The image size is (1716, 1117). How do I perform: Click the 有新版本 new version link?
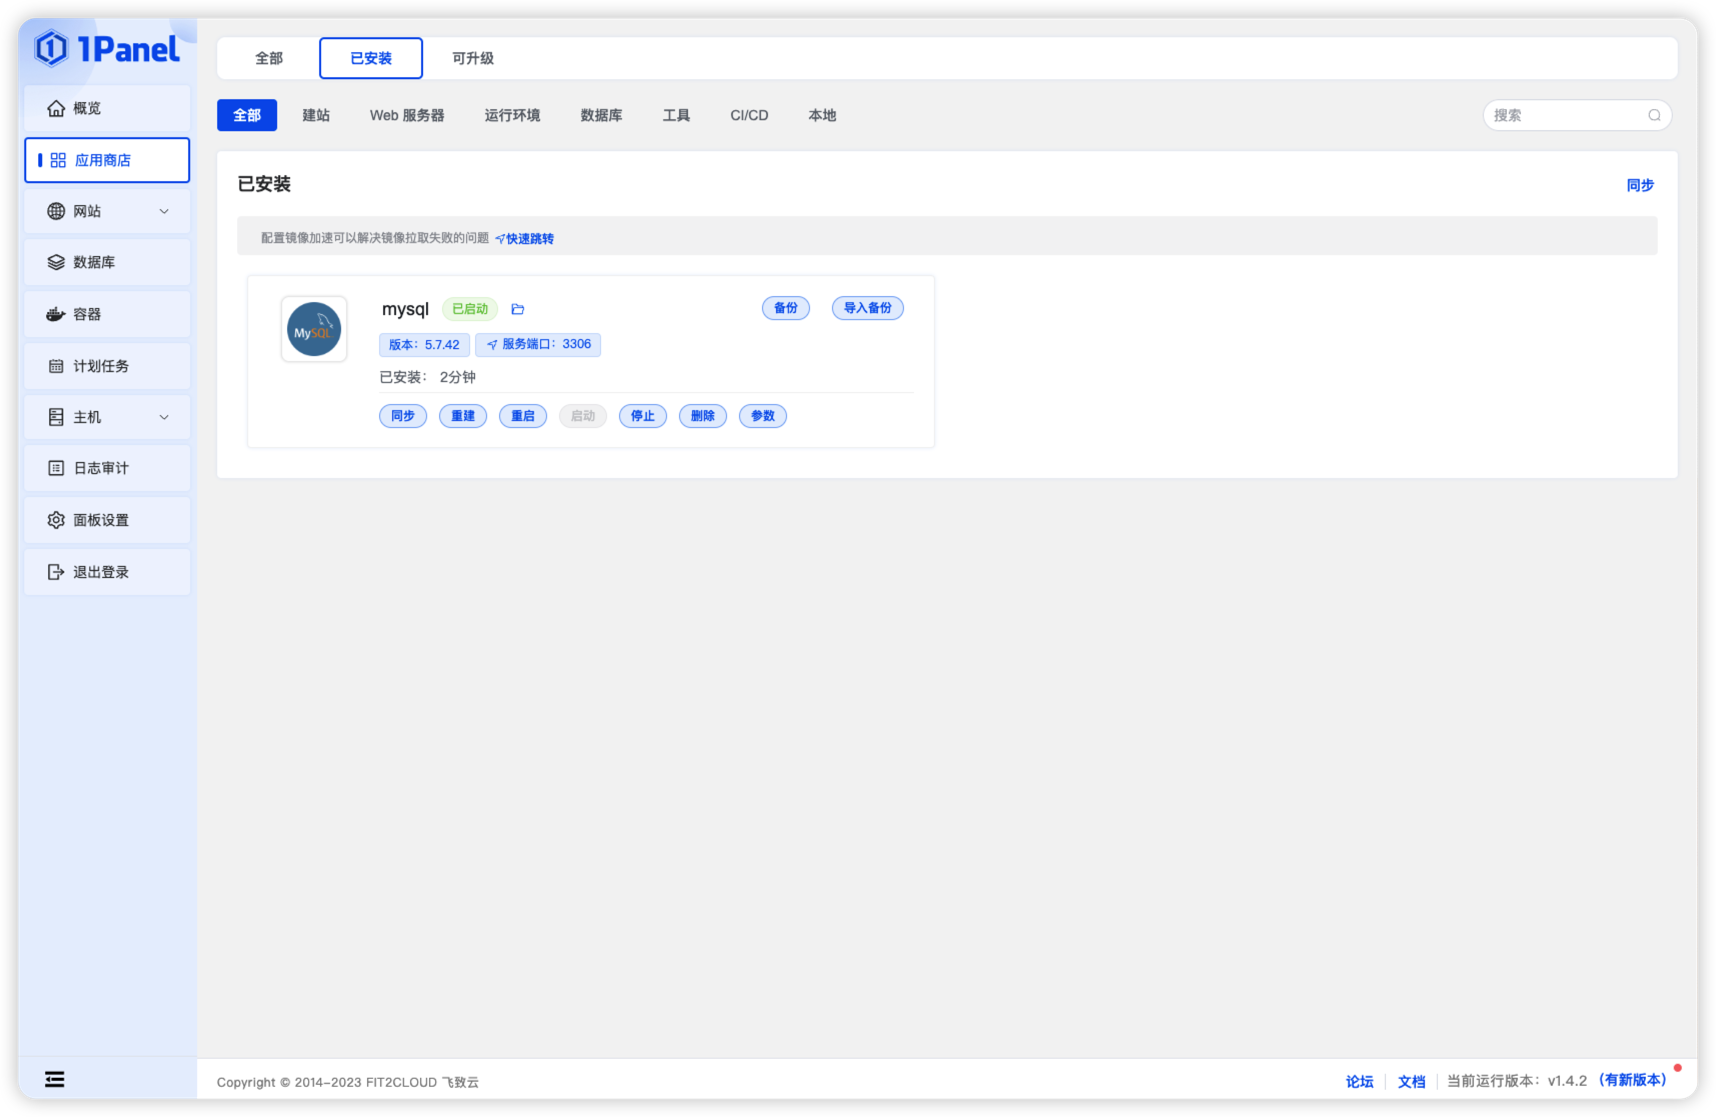pos(1632,1080)
